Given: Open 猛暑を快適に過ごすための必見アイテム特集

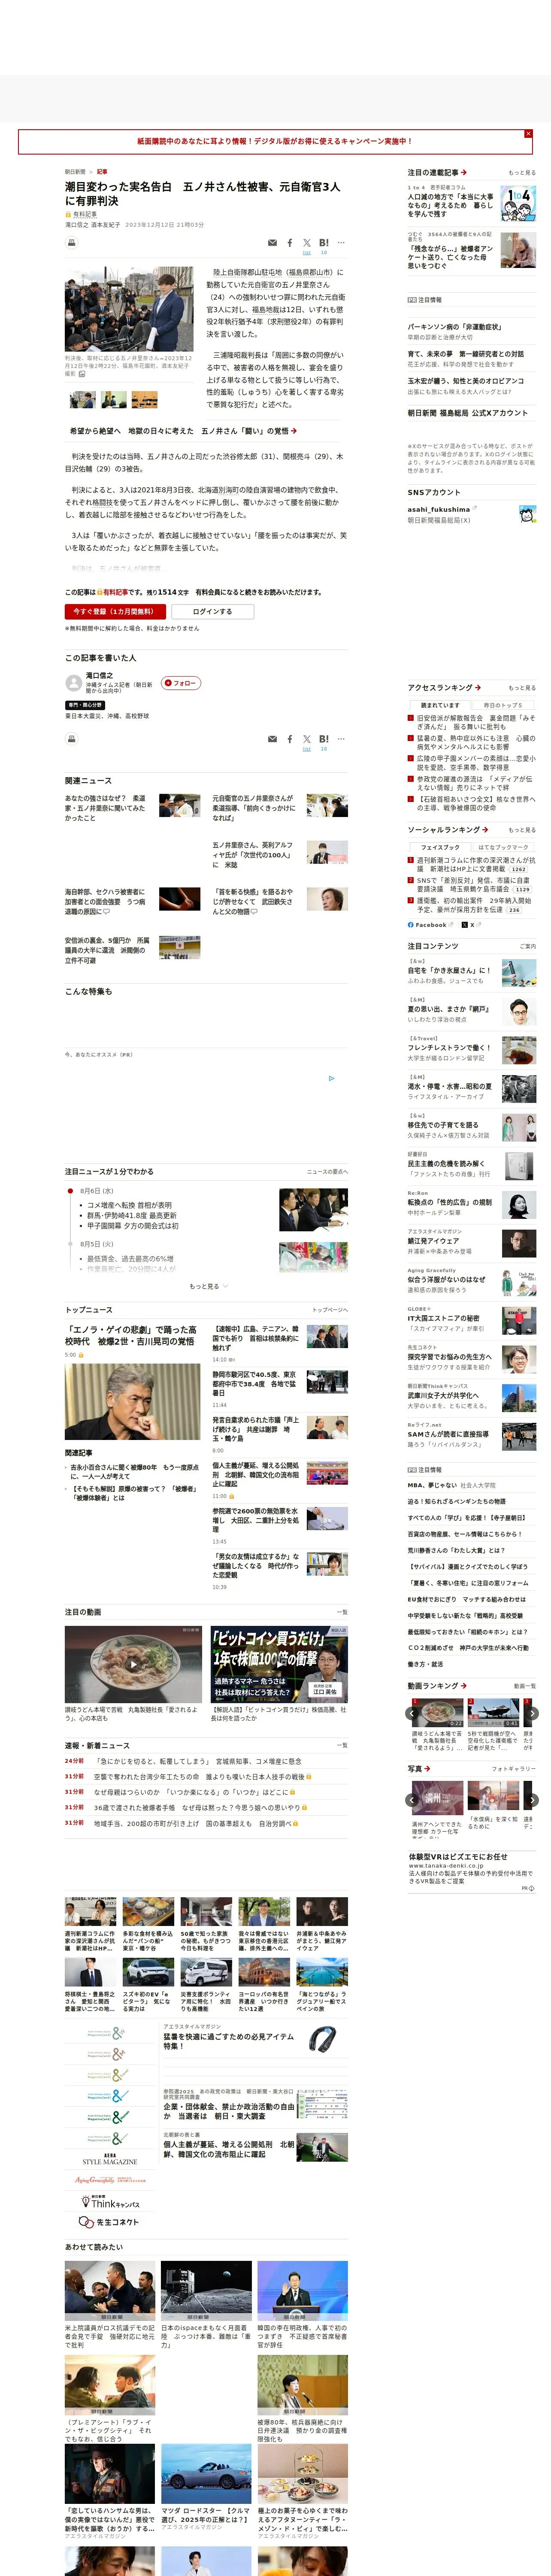Looking at the screenshot, I should pyautogui.click(x=229, y=2041).
